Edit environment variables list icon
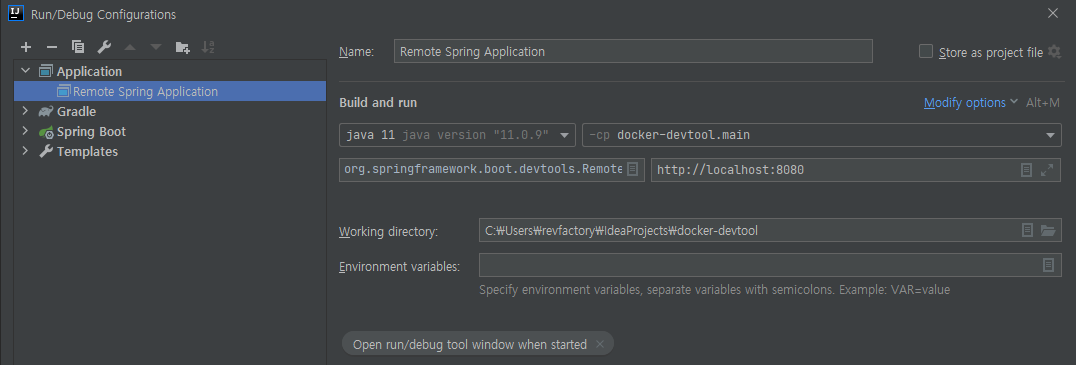 pyautogui.click(x=1049, y=265)
